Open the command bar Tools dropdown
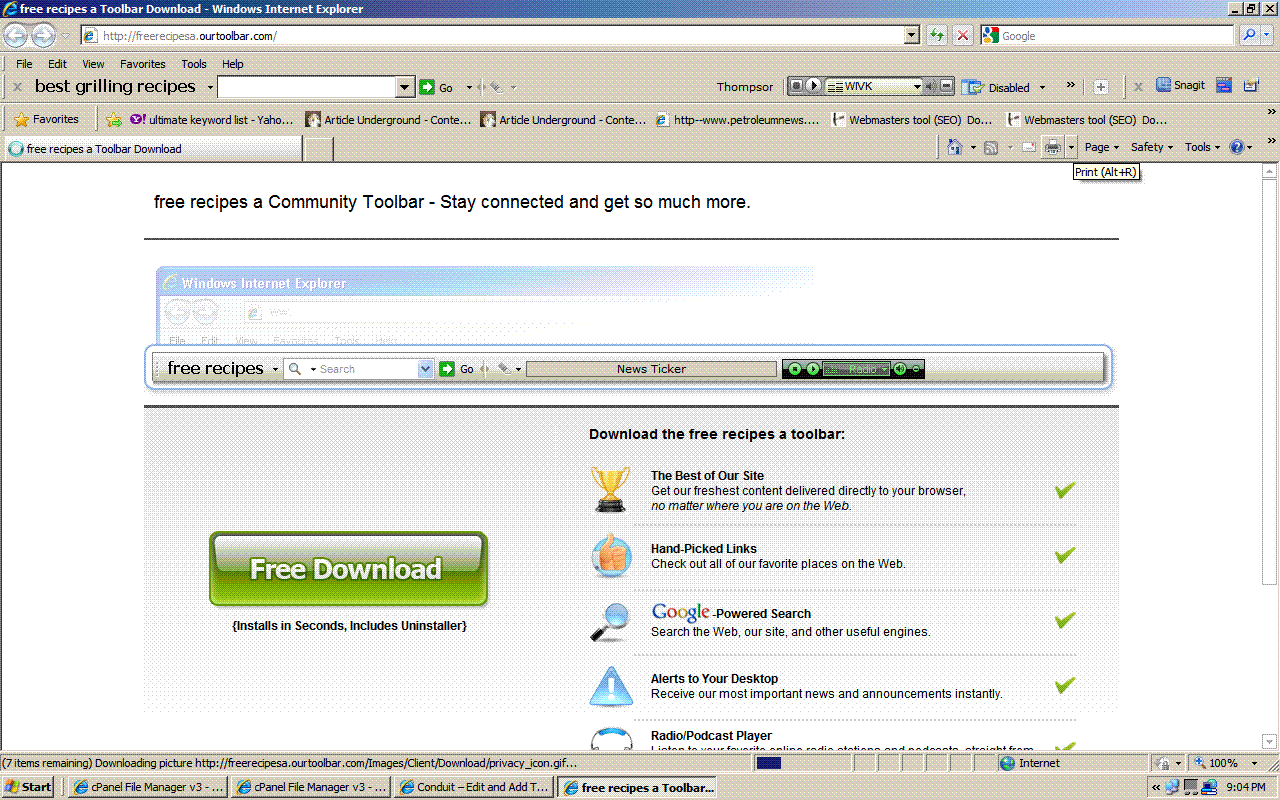 coord(1203,147)
